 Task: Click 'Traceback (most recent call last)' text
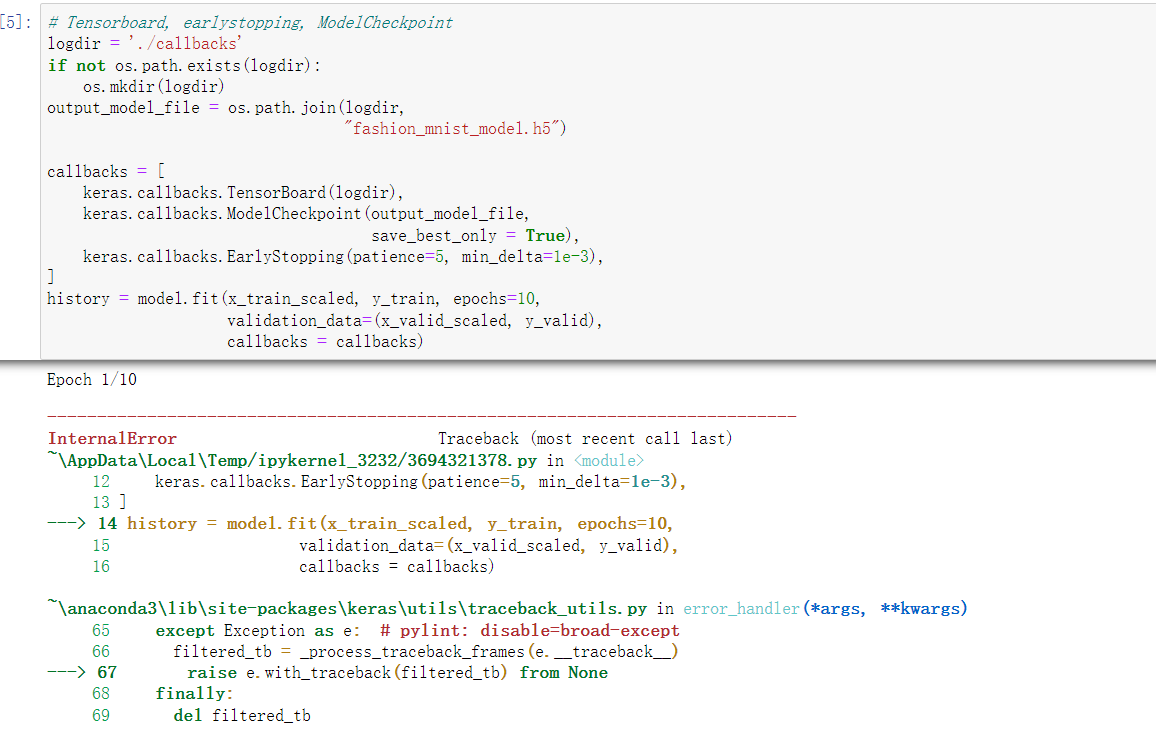pyautogui.click(x=585, y=439)
